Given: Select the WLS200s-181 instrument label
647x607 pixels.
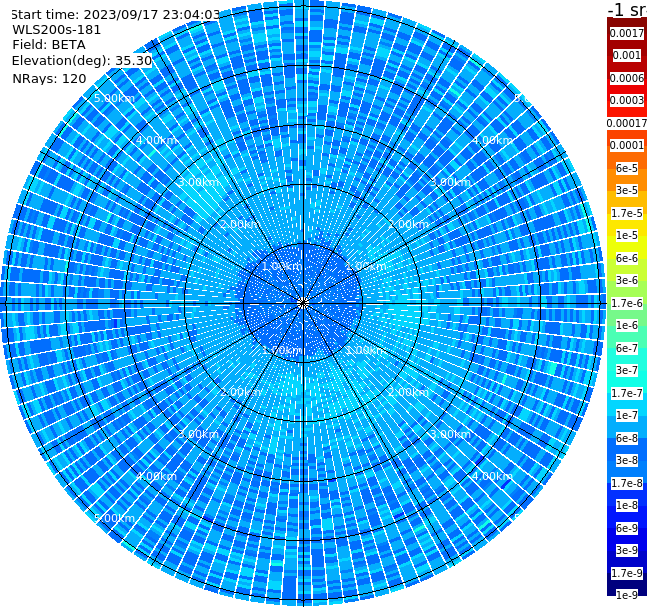Looking at the screenshot, I should pyautogui.click(x=57, y=30).
